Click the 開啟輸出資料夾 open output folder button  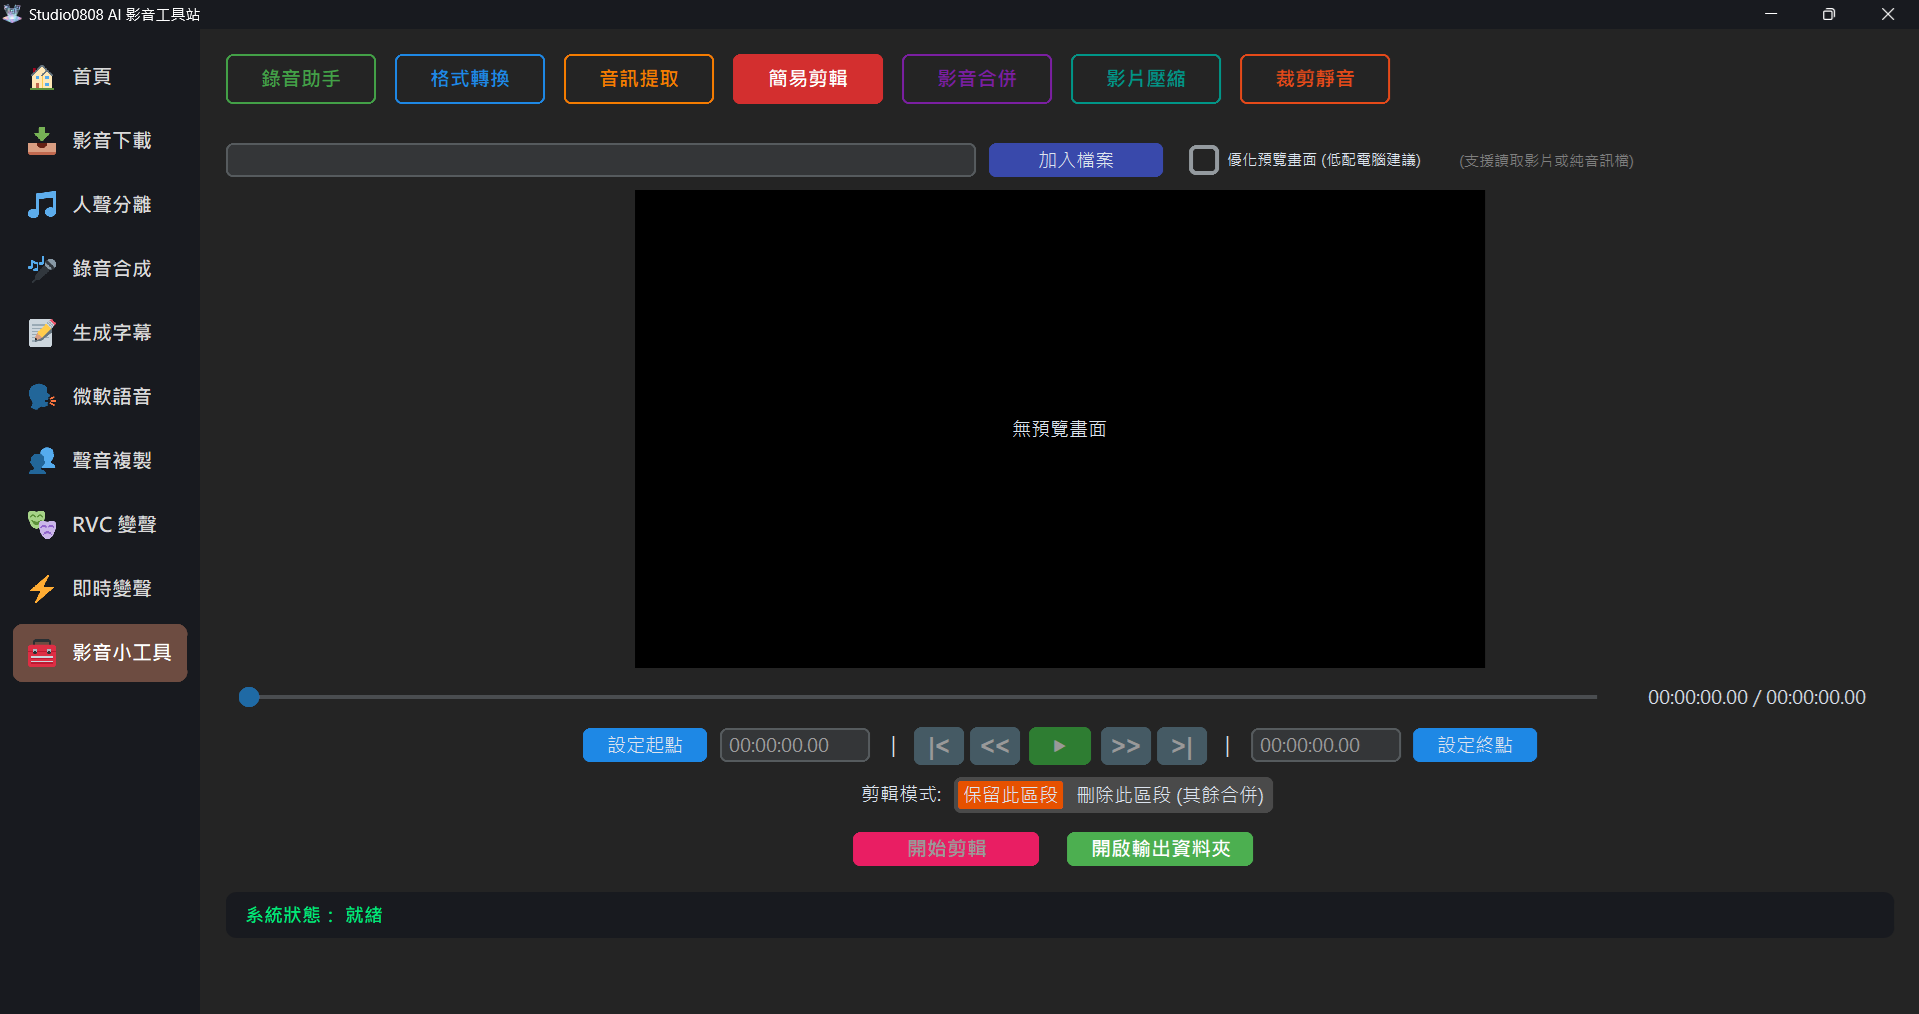tap(1160, 849)
